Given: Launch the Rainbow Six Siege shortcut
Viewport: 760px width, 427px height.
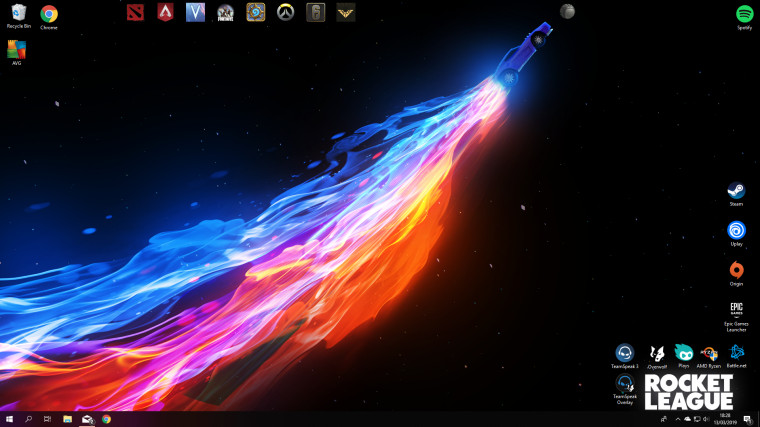Looking at the screenshot, I should [316, 13].
